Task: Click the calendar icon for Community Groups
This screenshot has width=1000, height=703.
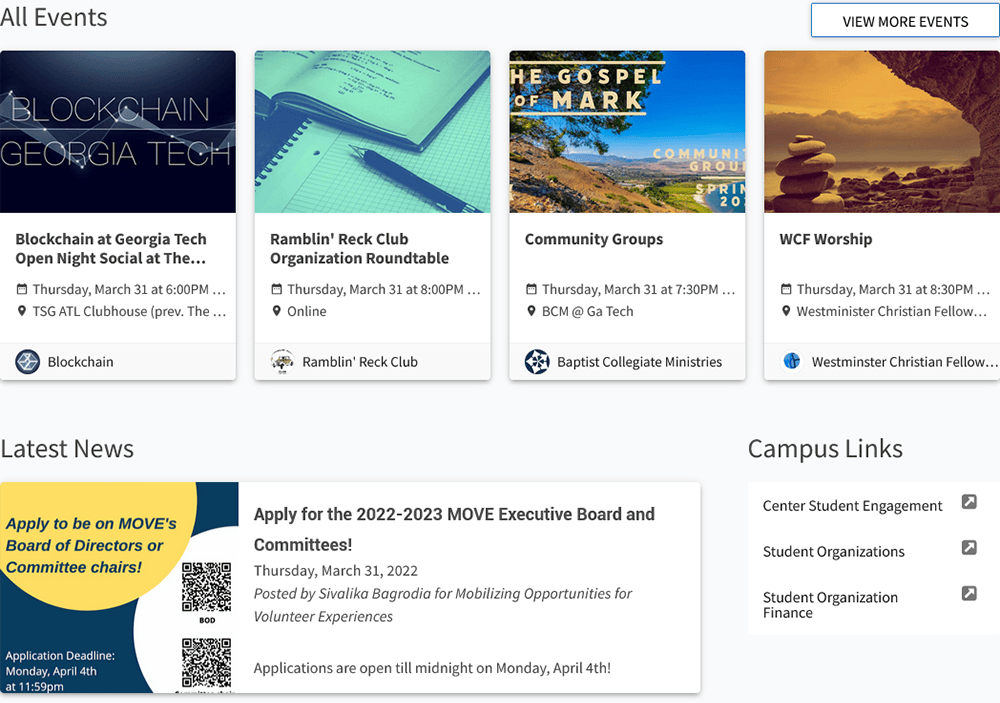Action: (x=531, y=289)
